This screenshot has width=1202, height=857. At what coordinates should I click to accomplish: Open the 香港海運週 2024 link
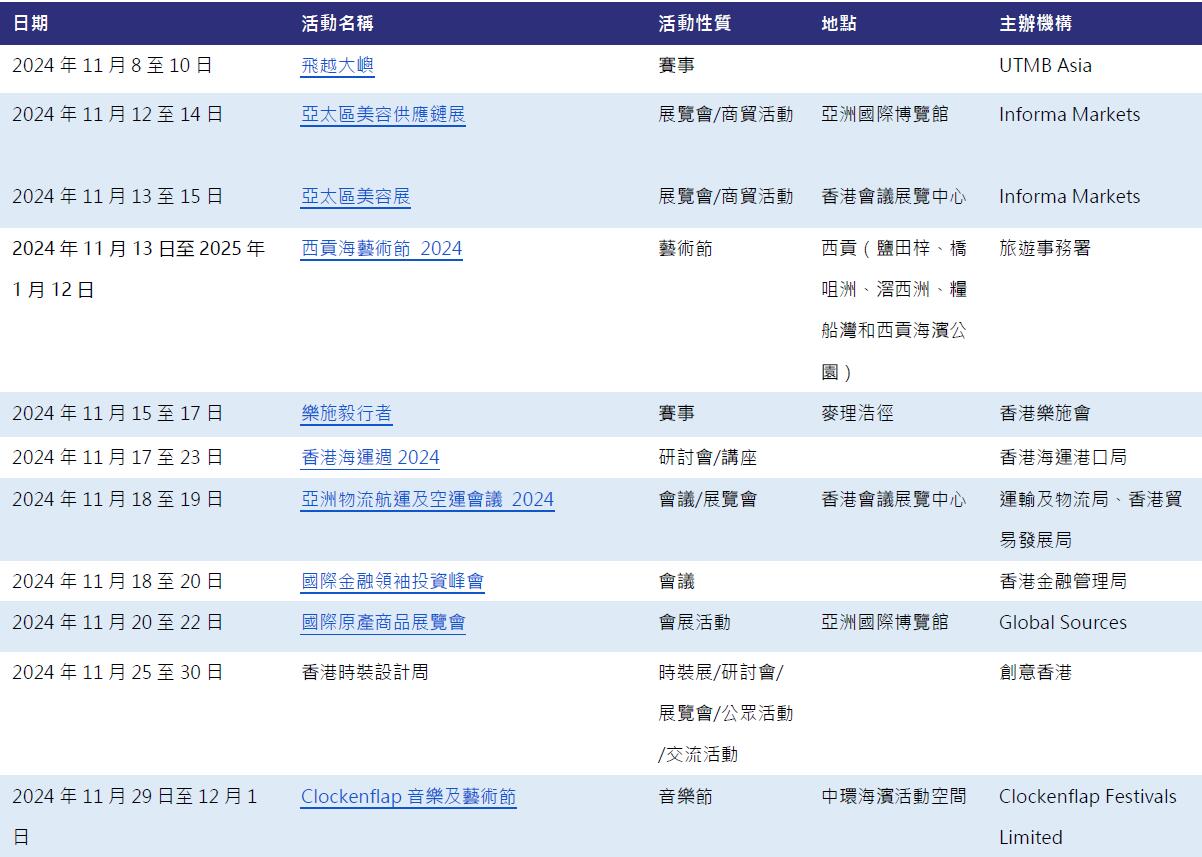[370, 457]
